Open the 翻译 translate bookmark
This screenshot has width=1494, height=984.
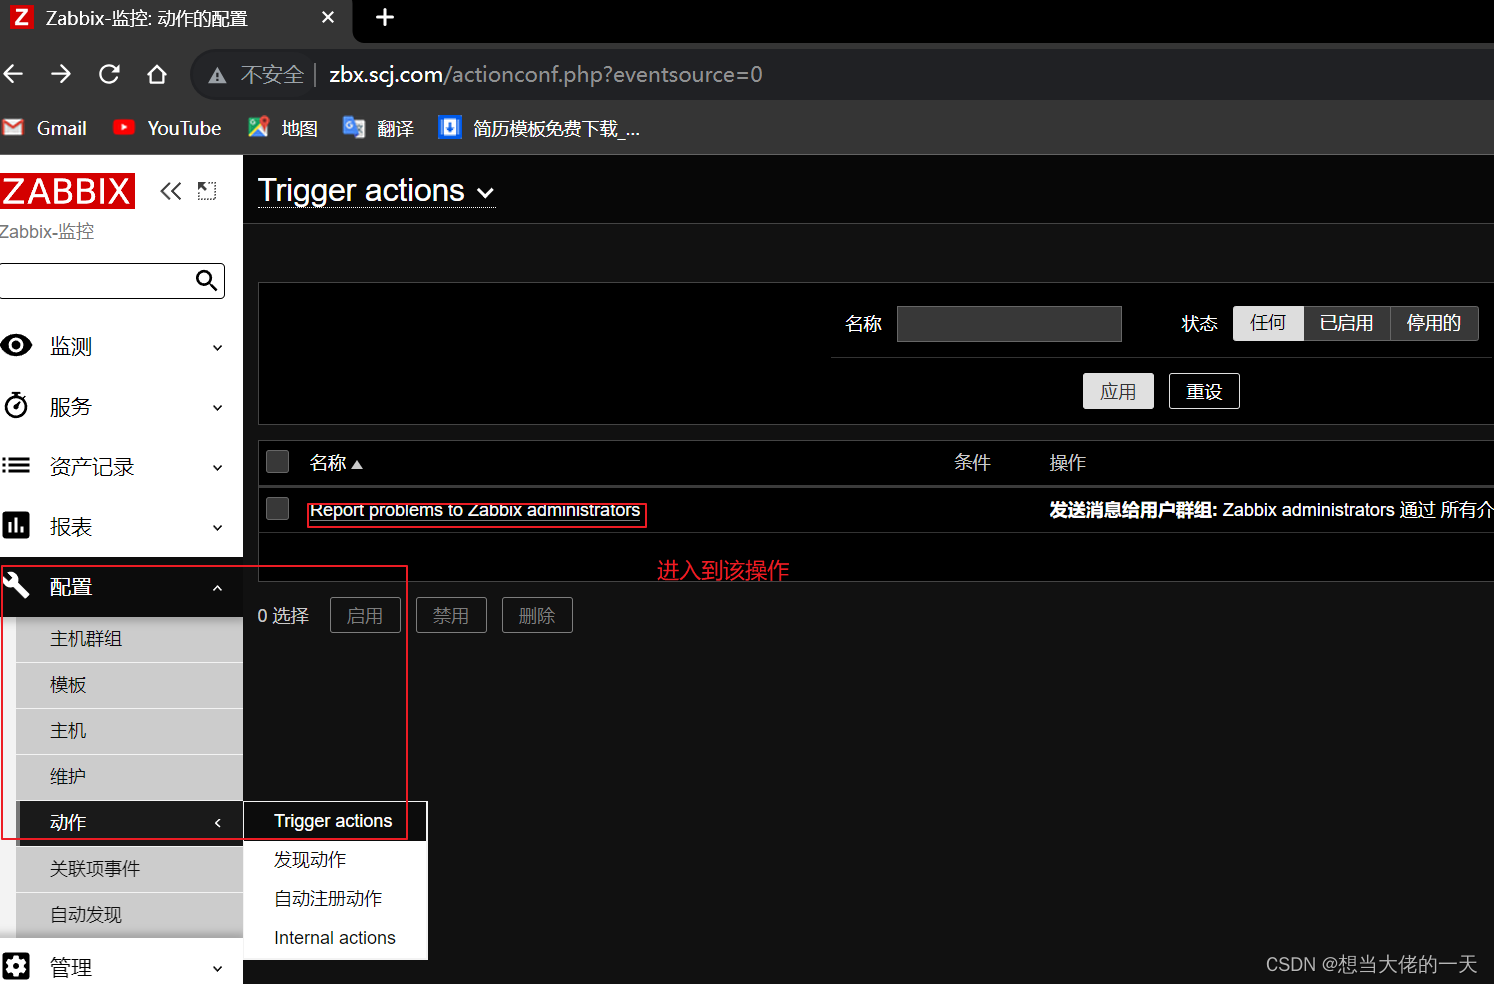coord(378,128)
